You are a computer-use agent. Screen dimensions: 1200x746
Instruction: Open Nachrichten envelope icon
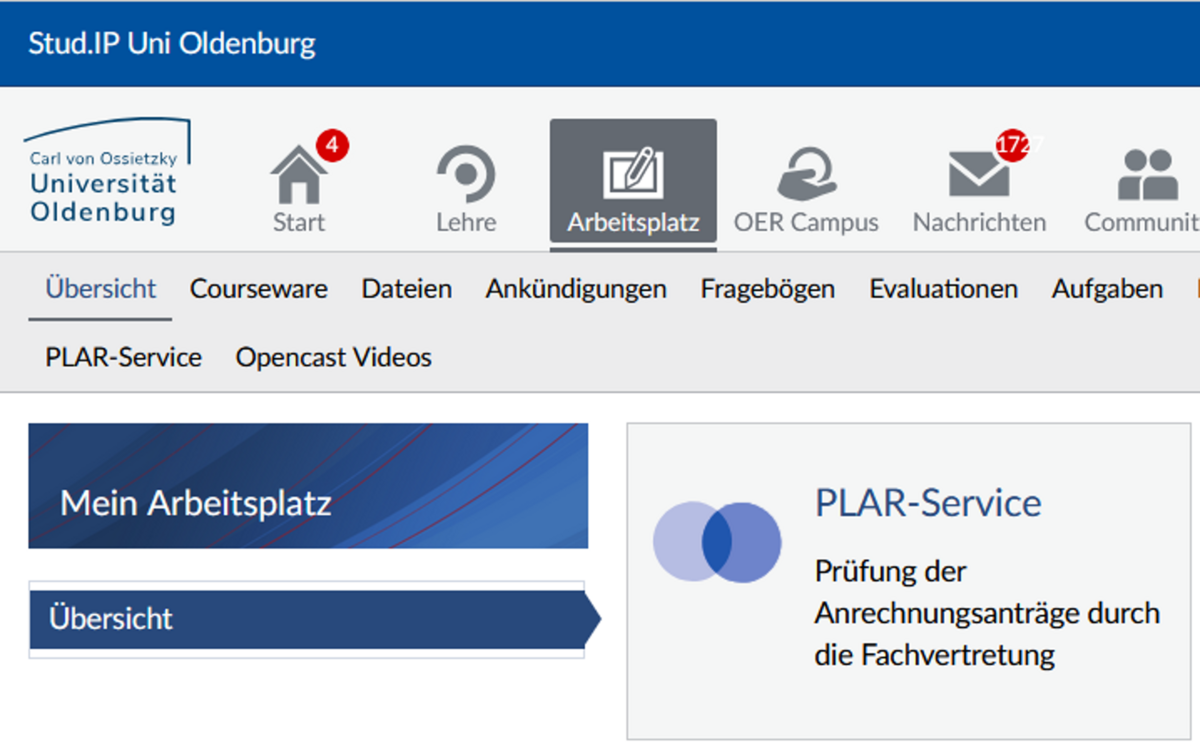(x=978, y=177)
